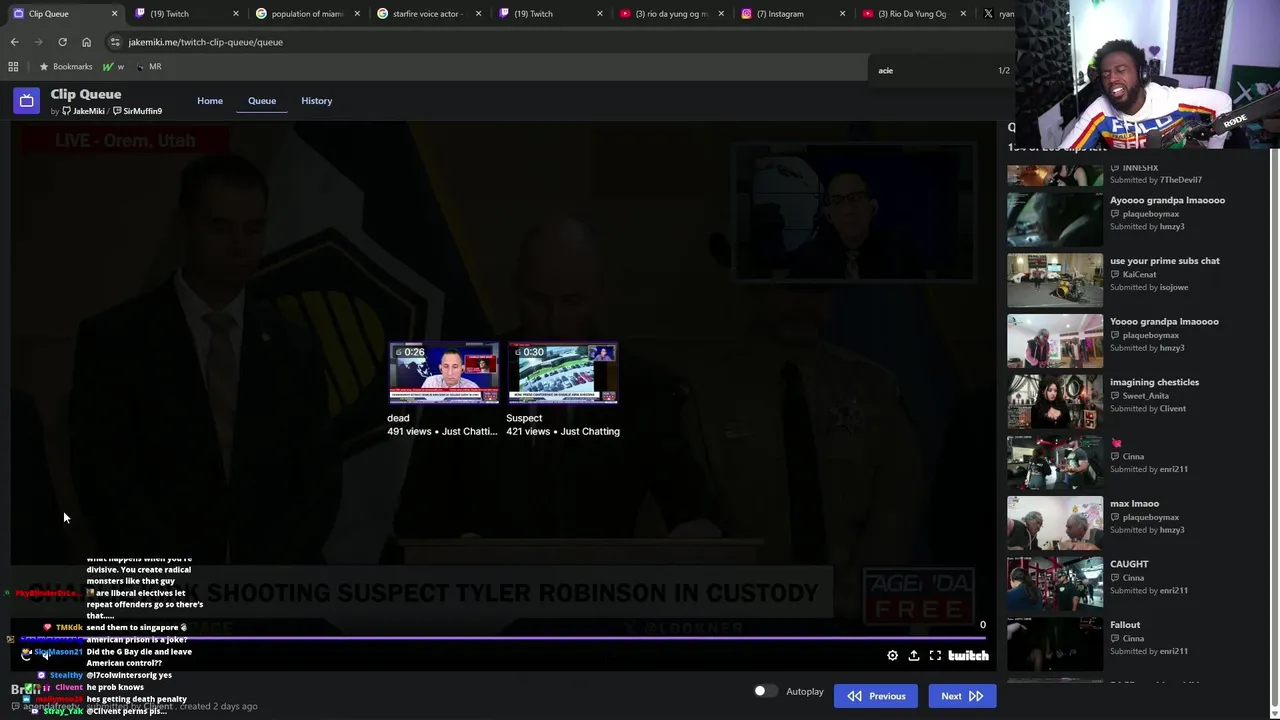Click the browser home icon
The image size is (1280, 720).
tap(86, 42)
